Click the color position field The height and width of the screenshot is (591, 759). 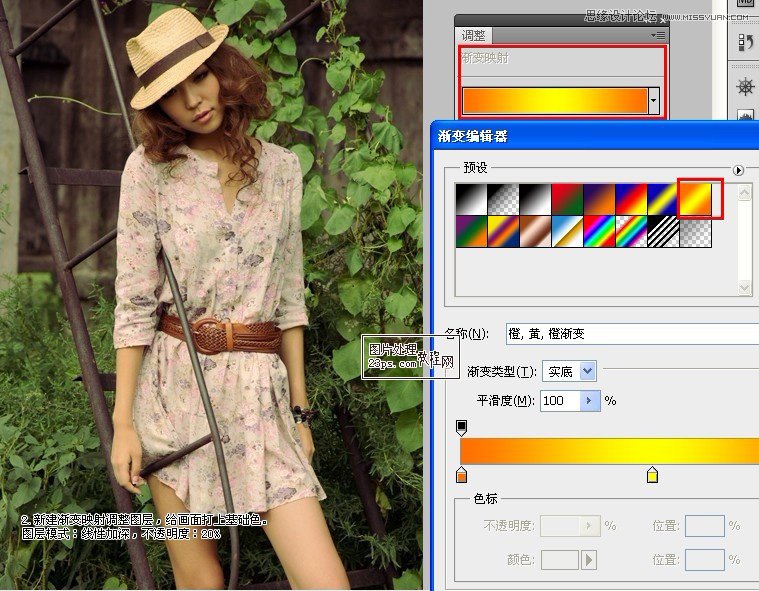pos(705,560)
